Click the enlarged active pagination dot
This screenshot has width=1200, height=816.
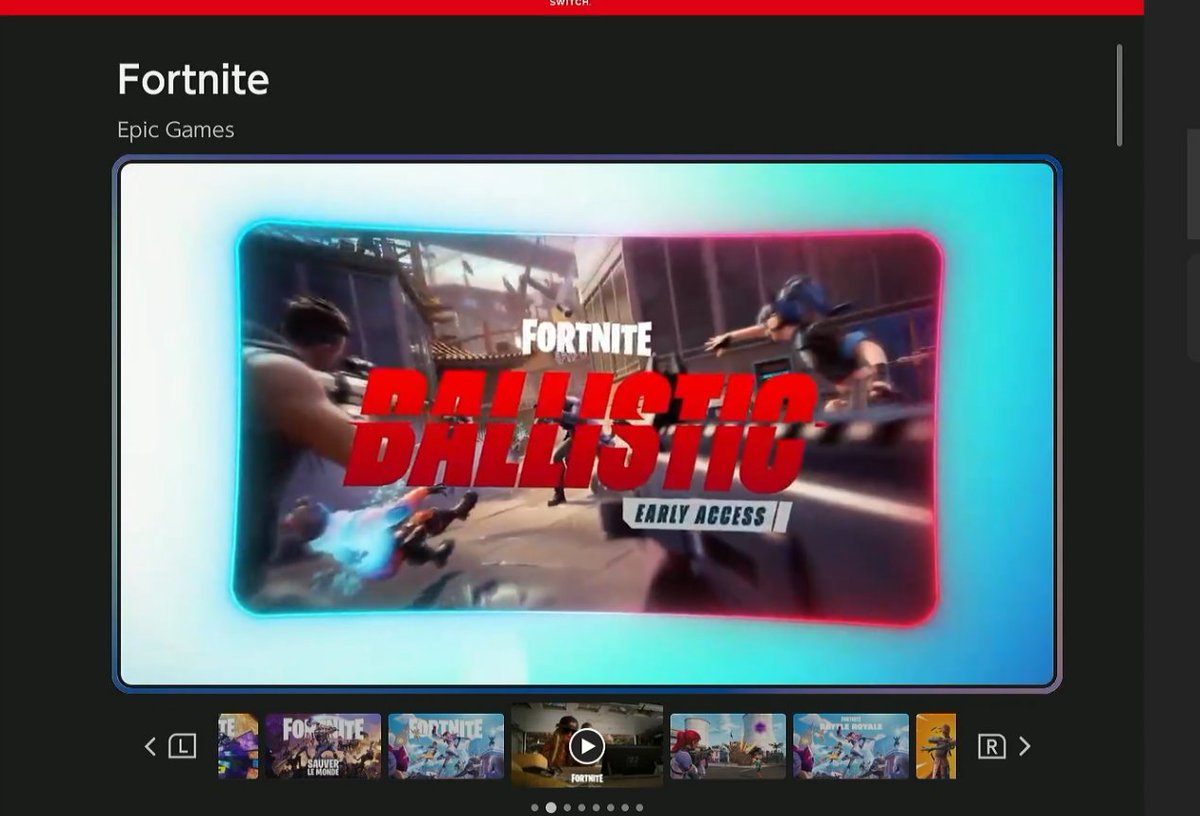[x=550, y=807]
